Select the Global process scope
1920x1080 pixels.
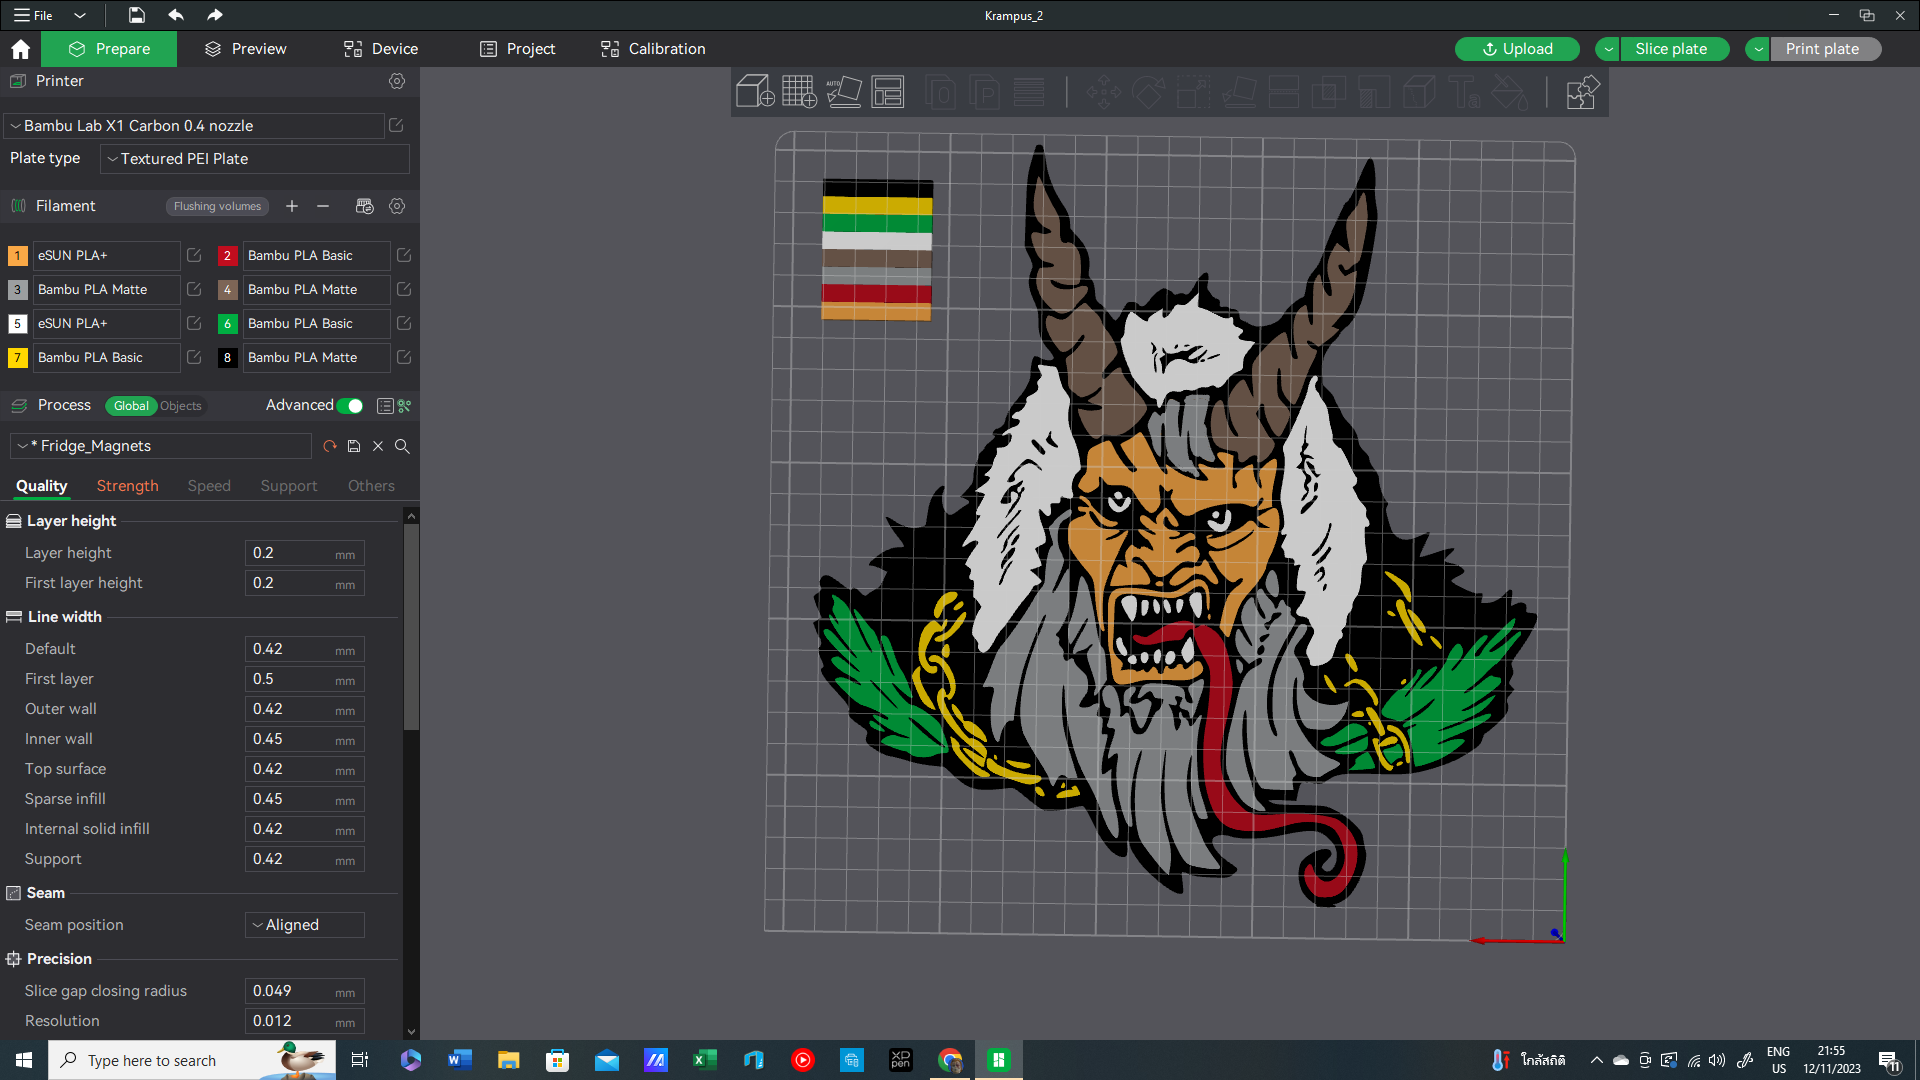(x=131, y=406)
